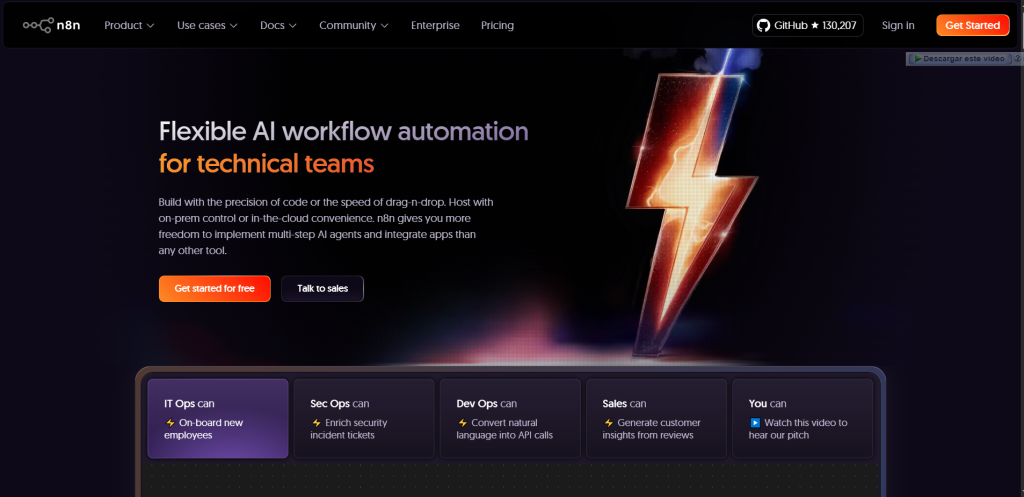The width and height of the screenshot is (1024, 497).
Task: Click the Sign in link
Action: (898, 25)
